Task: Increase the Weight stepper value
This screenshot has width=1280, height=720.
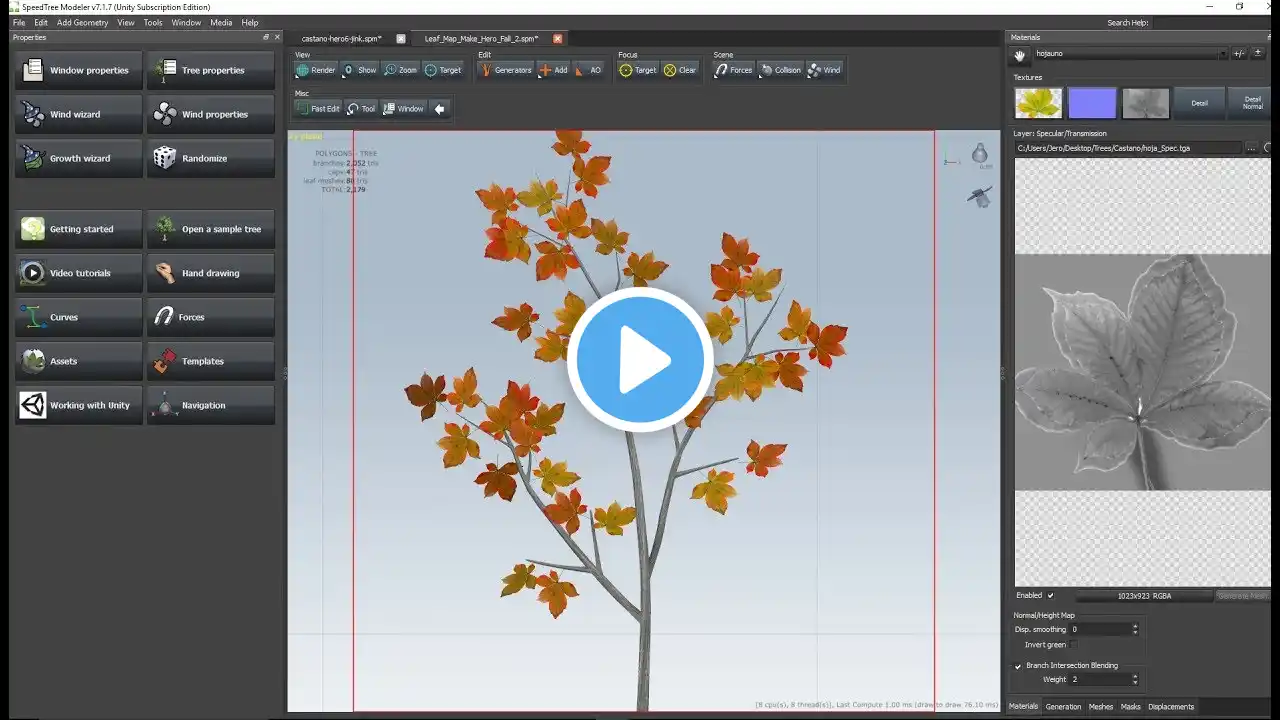Action: (x=1135, y=676)
